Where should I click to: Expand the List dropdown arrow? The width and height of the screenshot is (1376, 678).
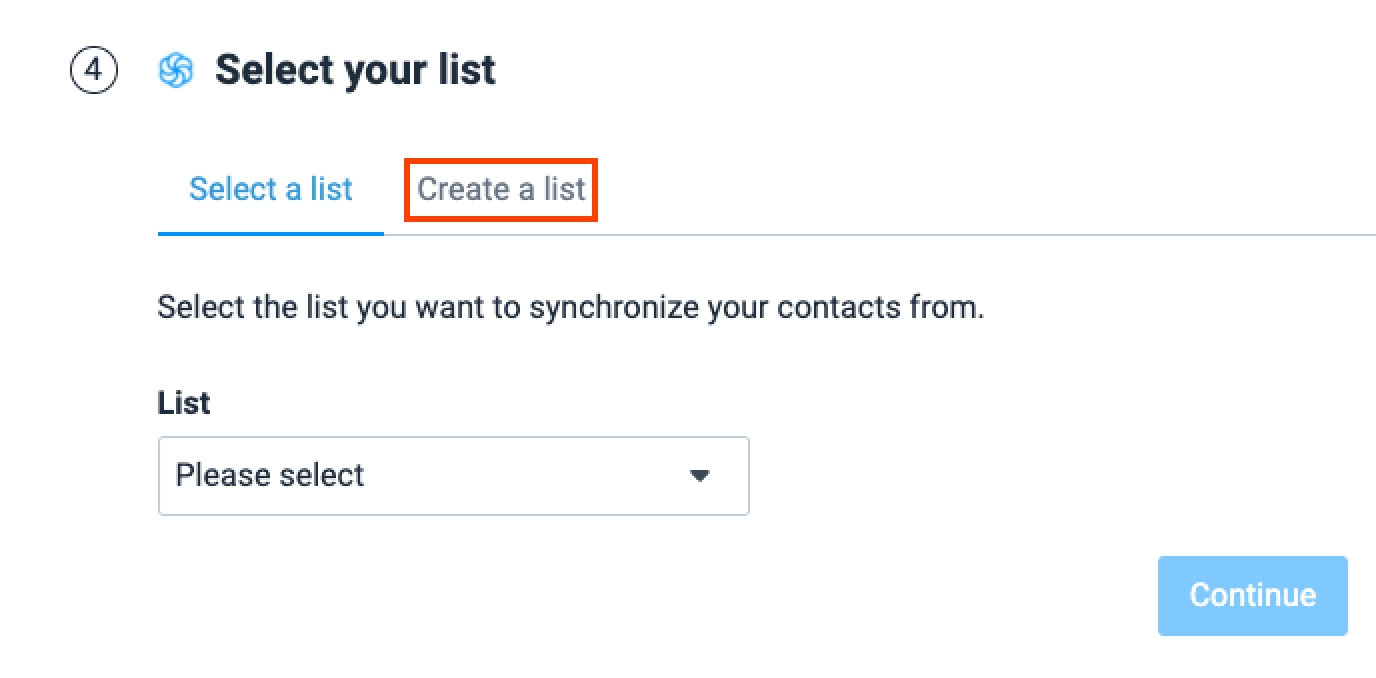pos(700,475)
